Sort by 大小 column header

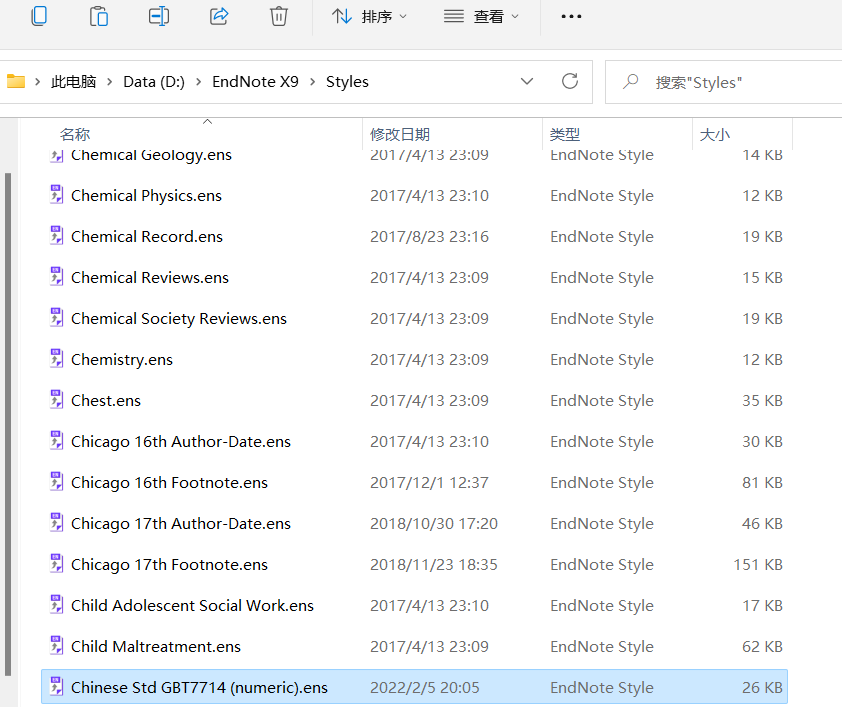click(715, 134)
